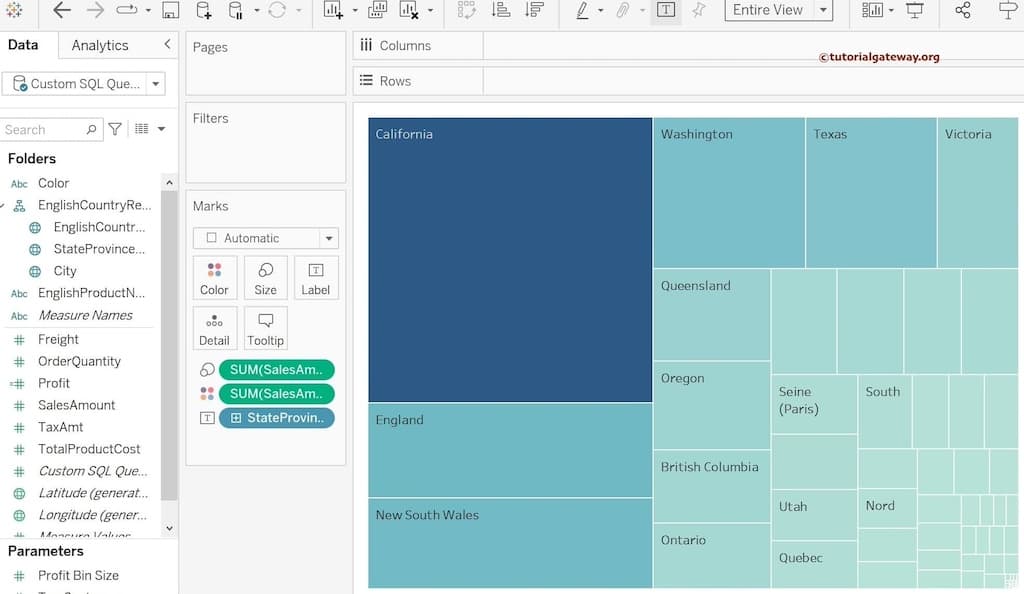The width and height of the screenshot is (1024, 594).
Task: Click the New Worksheet icon
Action: 333,10
